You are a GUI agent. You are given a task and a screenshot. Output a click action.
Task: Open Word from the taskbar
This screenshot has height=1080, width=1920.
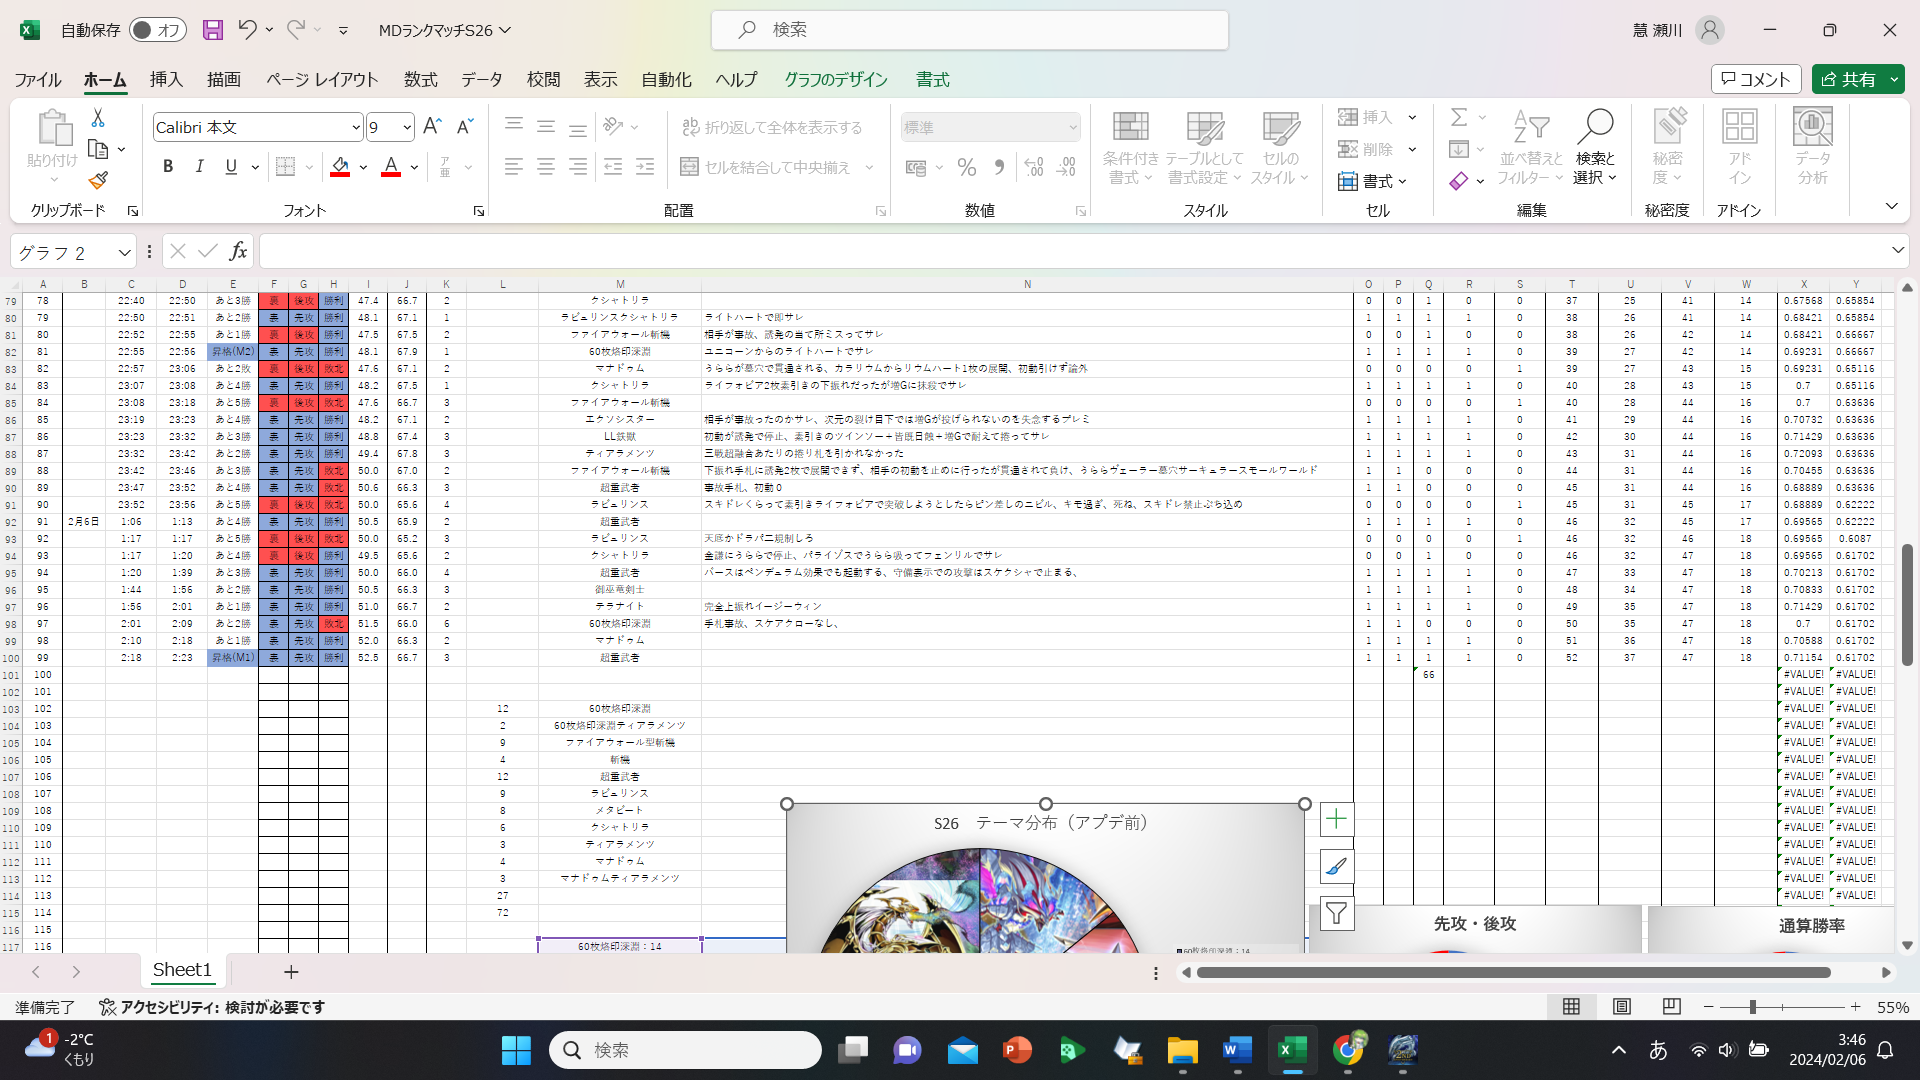pos(1237,1050)
